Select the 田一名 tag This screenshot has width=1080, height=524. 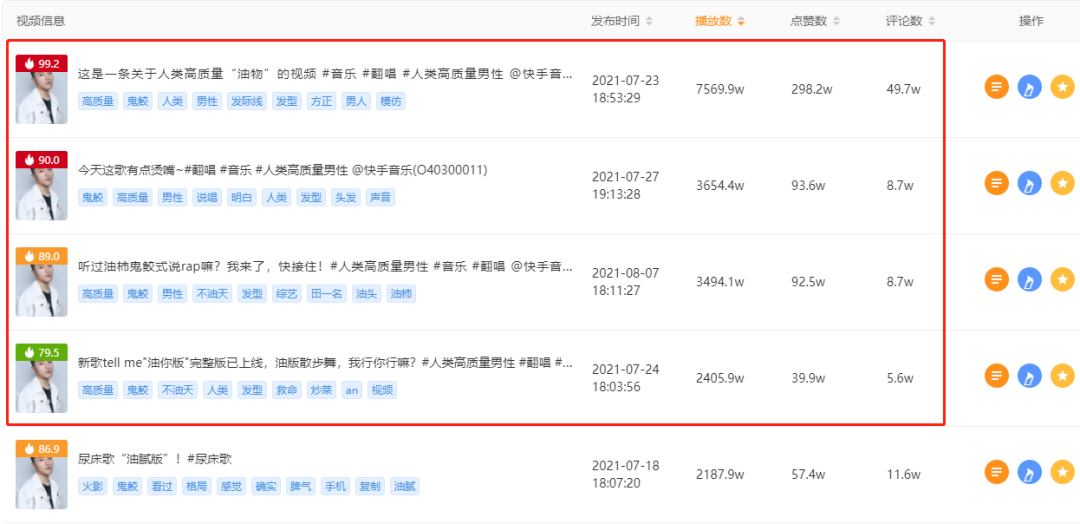point(327,294)
